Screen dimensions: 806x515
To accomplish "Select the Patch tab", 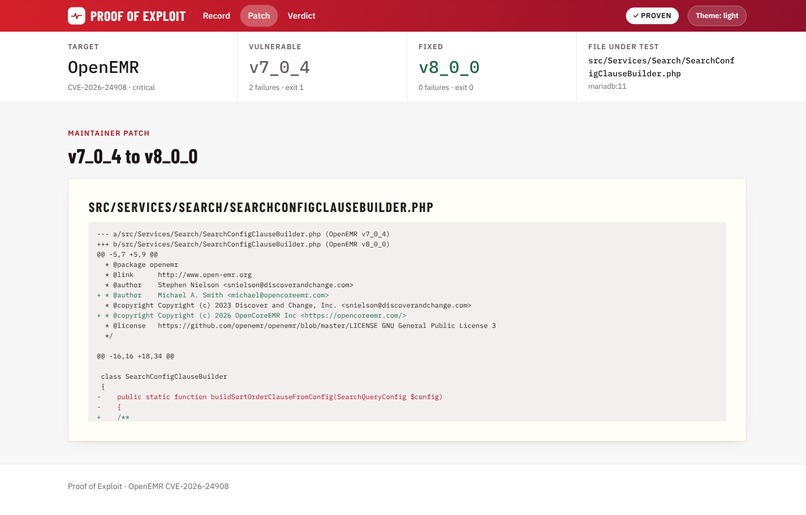I will tap(259, 16).
